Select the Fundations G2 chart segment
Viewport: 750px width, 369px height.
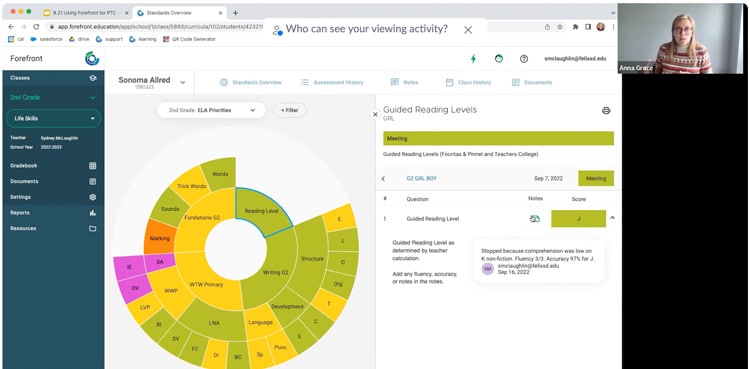tap(202, 218)
